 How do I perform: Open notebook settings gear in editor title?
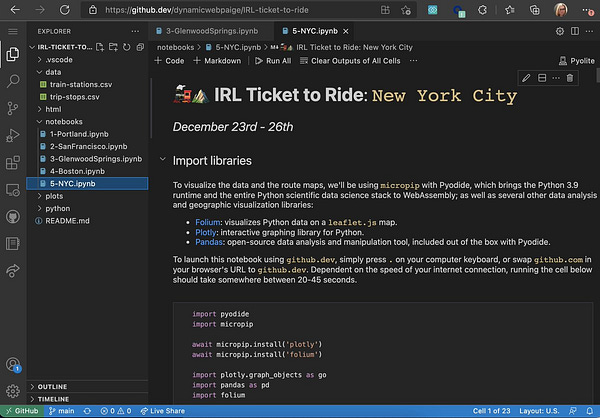click(x=560, y=31)
